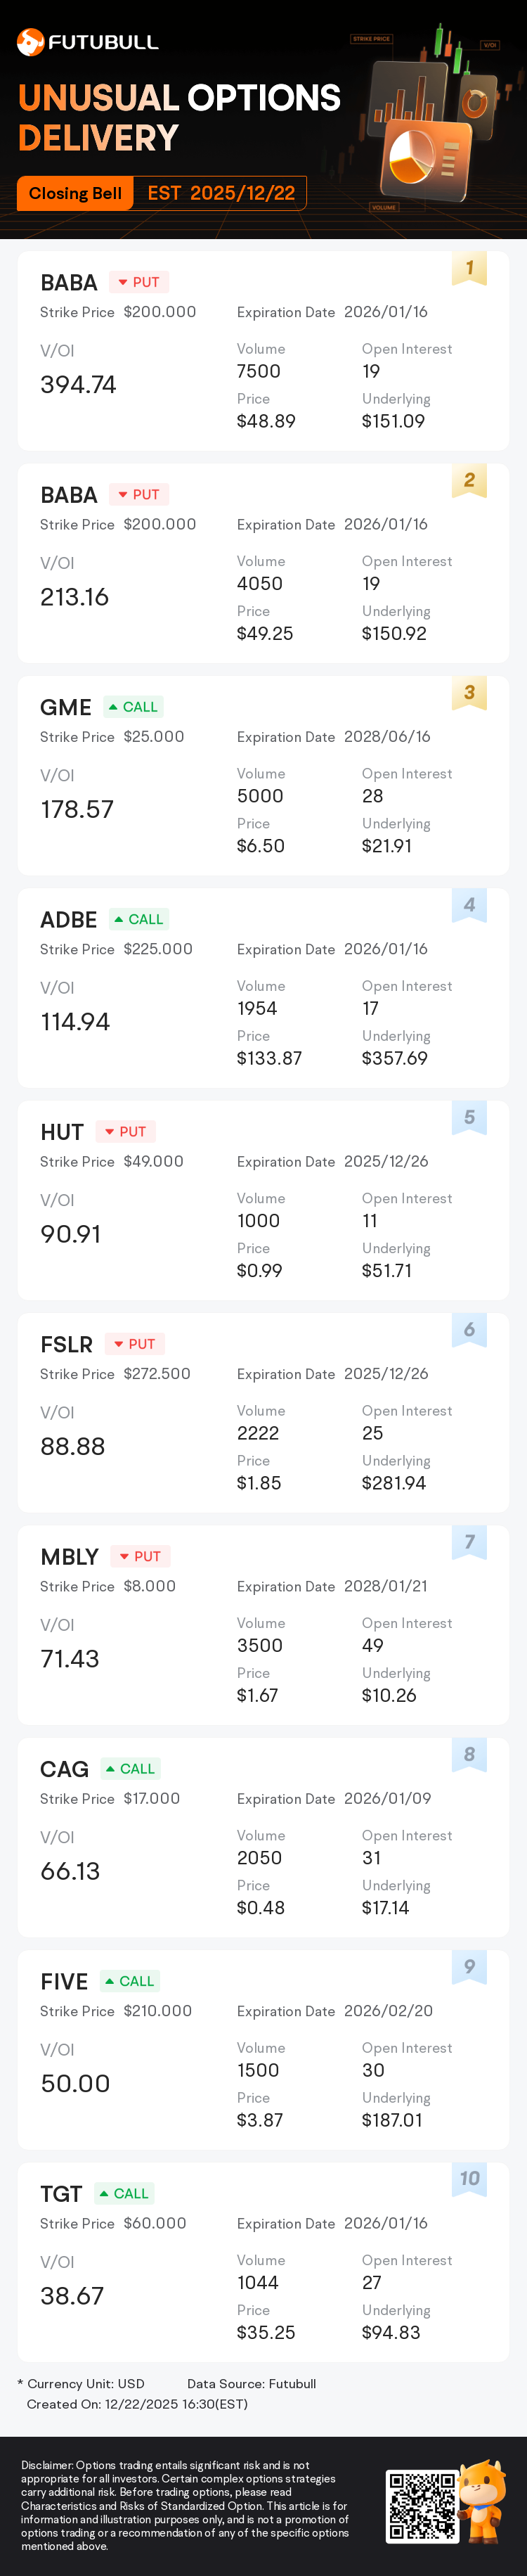Open the ADBE ticker symbol
This screenshot has height=2576, width=527.
(x=68, y=920)
